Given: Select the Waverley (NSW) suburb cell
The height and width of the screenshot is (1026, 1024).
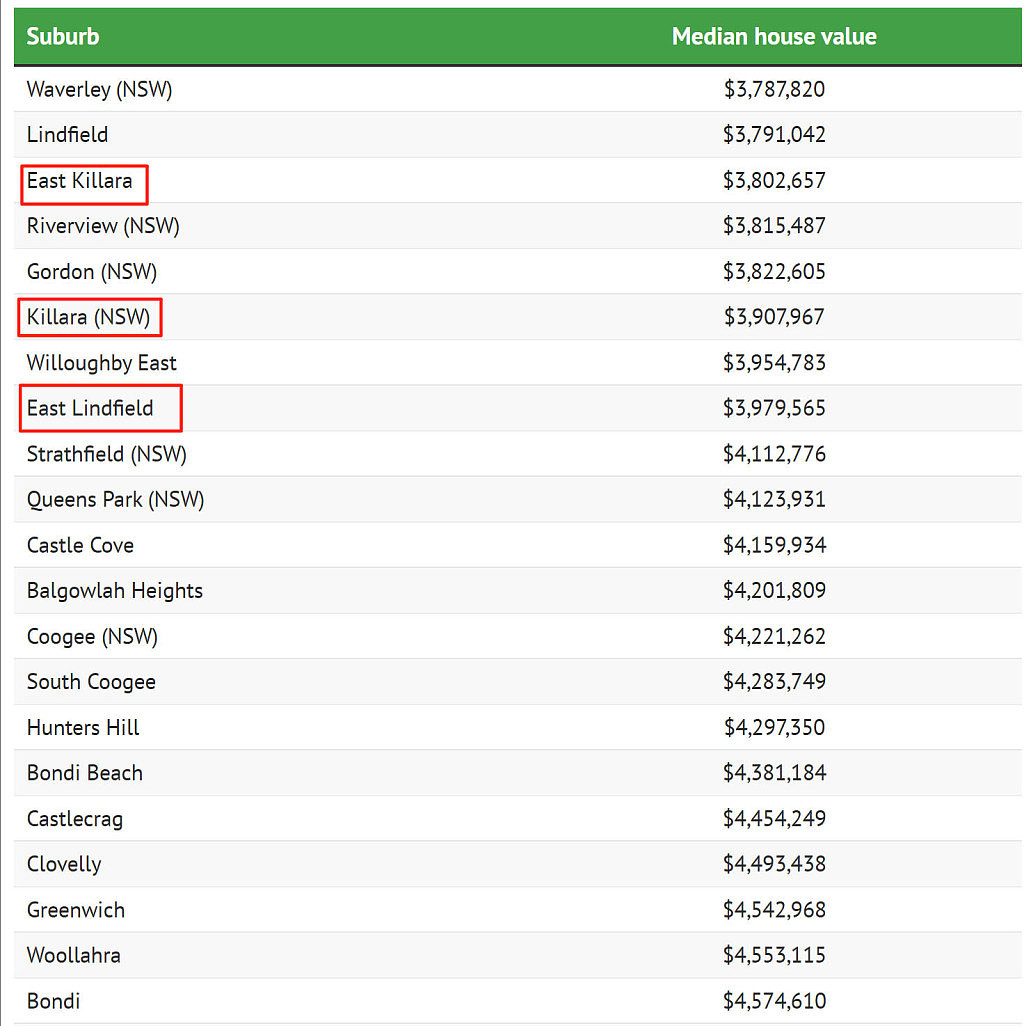Looking at the screenshot, I should pos(99,89).
